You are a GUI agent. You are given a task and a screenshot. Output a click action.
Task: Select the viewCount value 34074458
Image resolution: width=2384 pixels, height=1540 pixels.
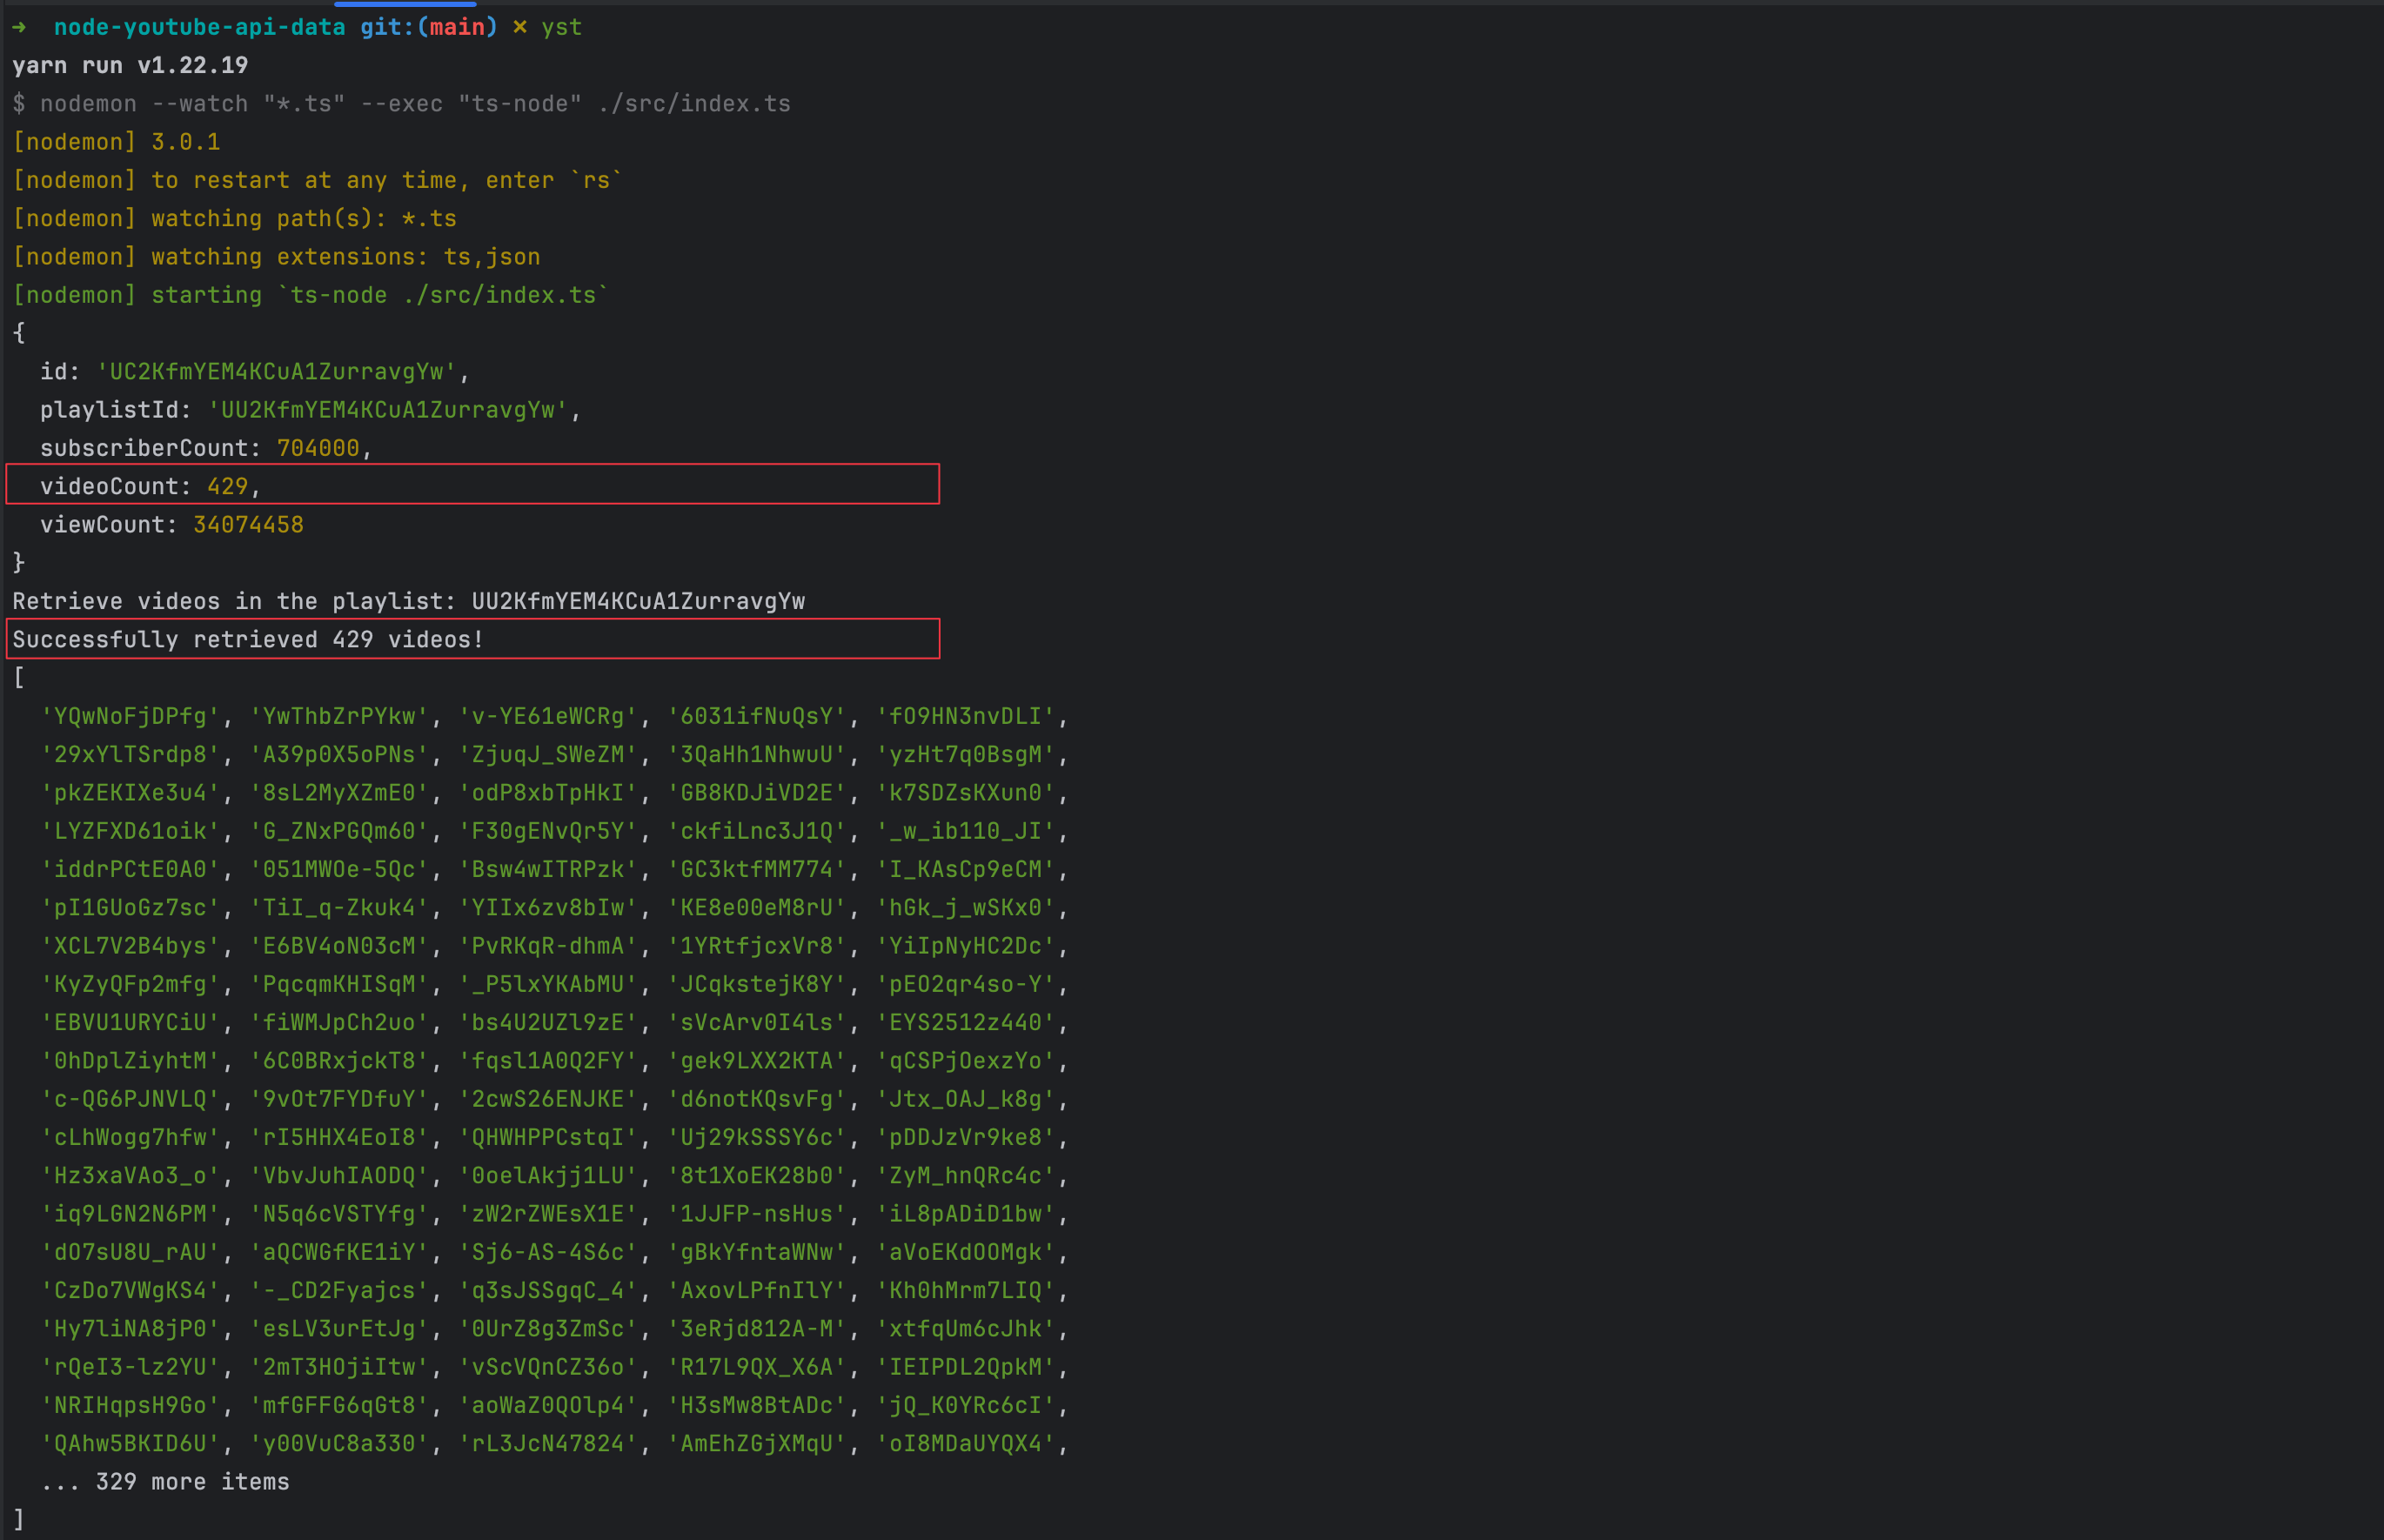click(x=248, y=524)
